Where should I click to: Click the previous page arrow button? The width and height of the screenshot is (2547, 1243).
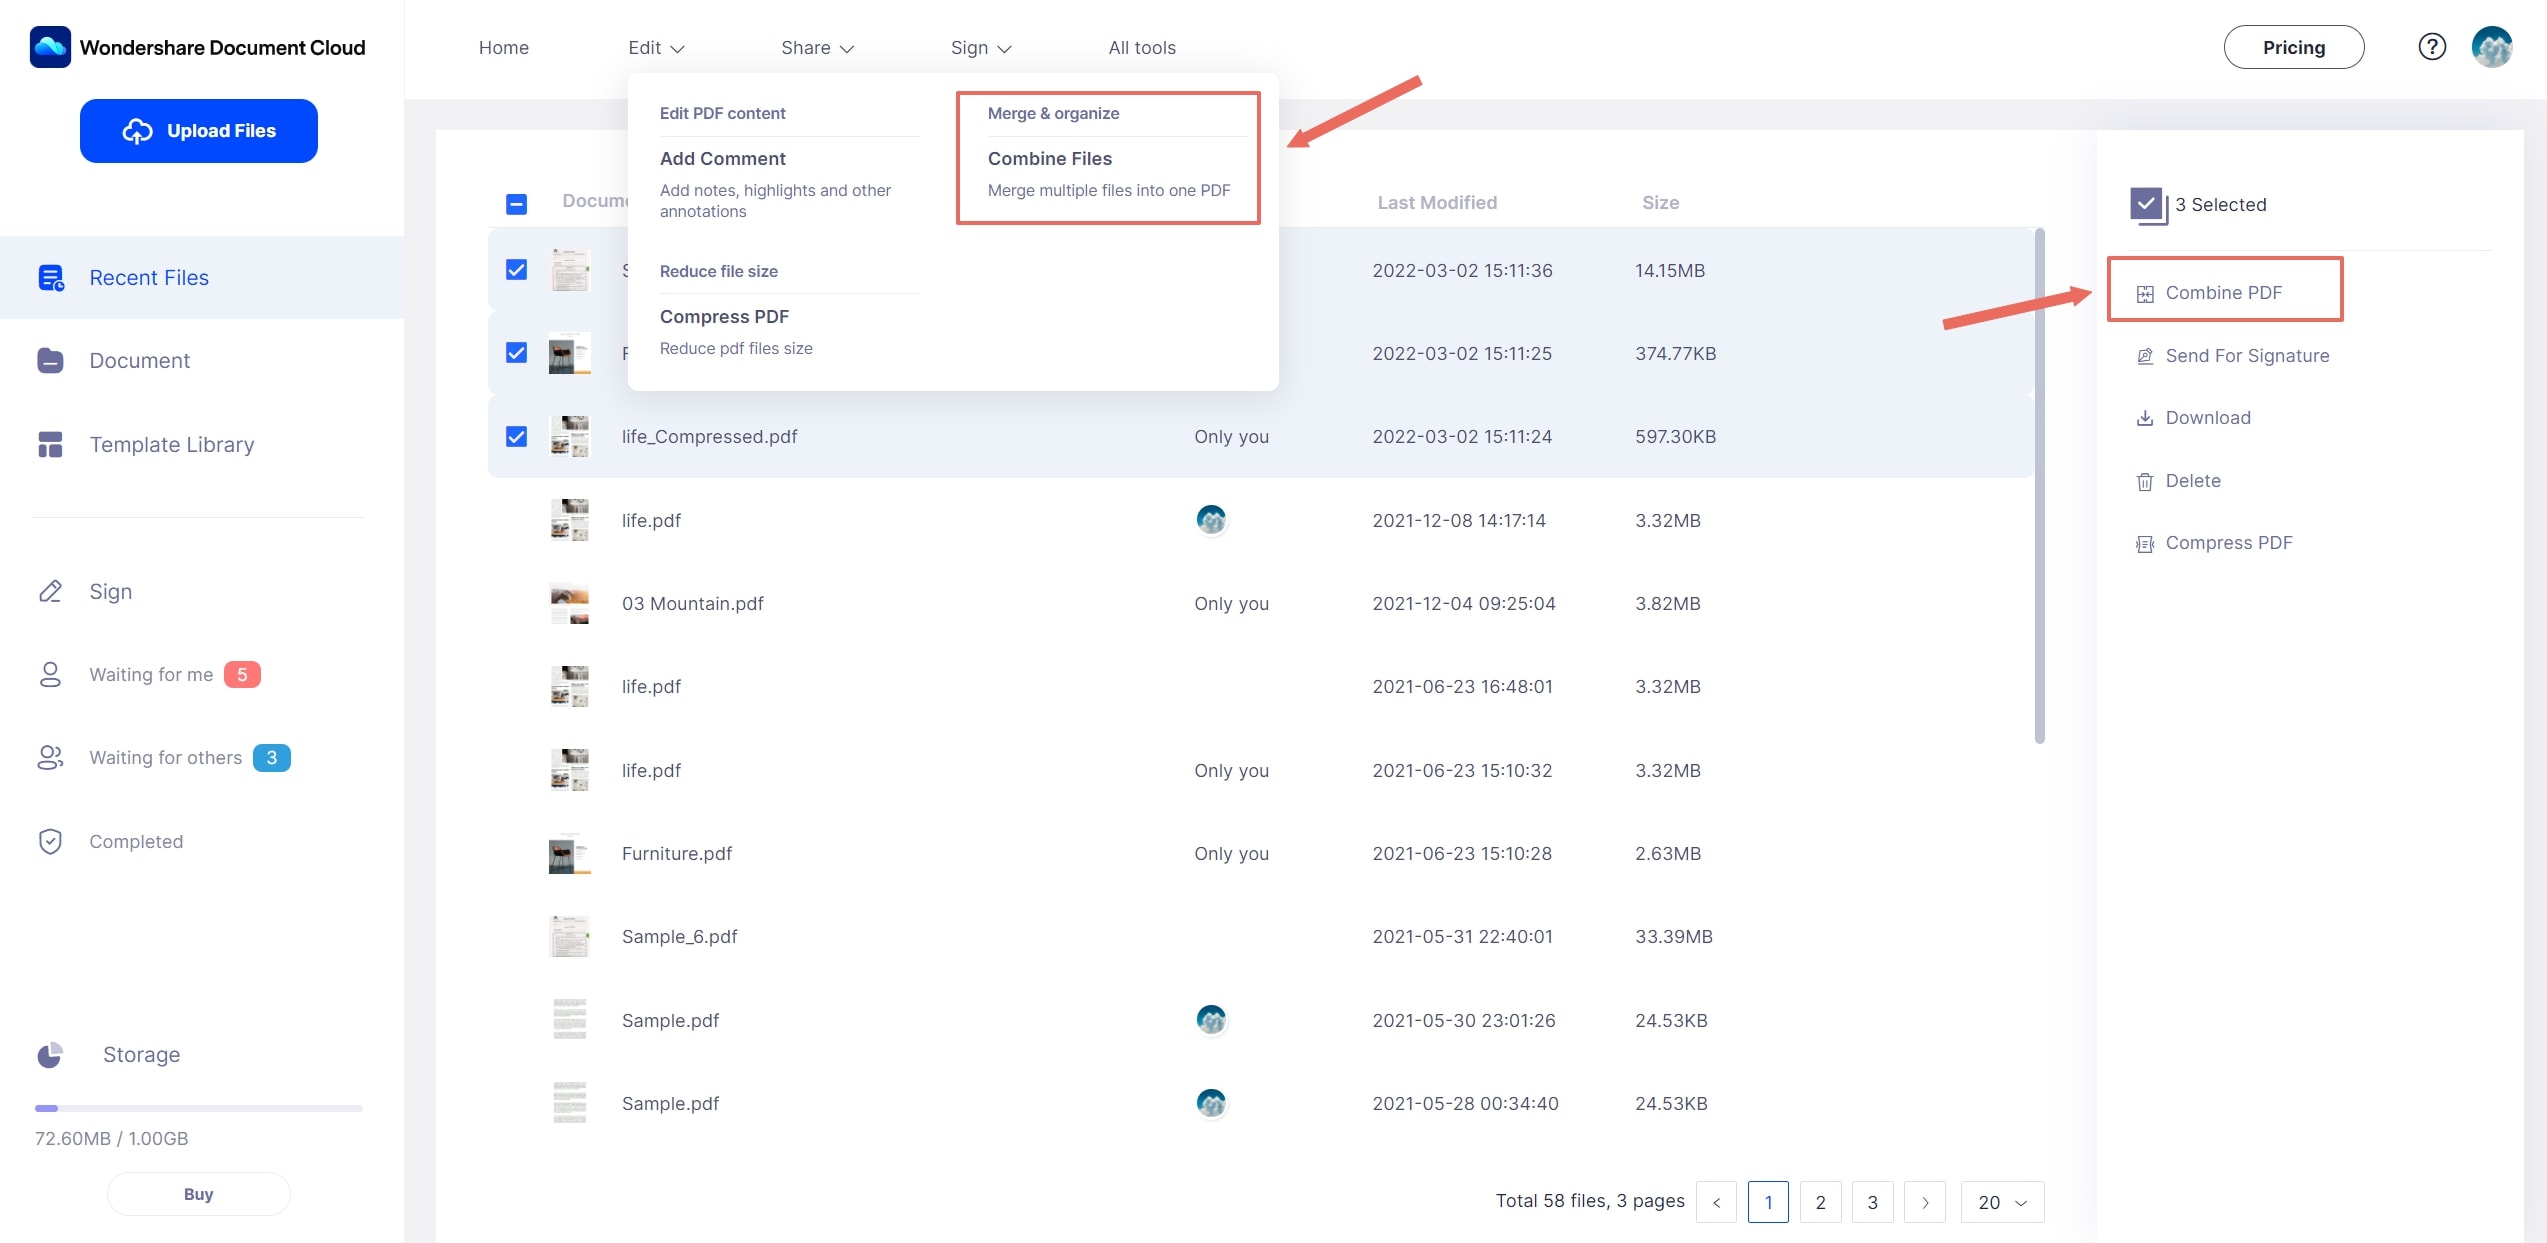point(1716,1202)
